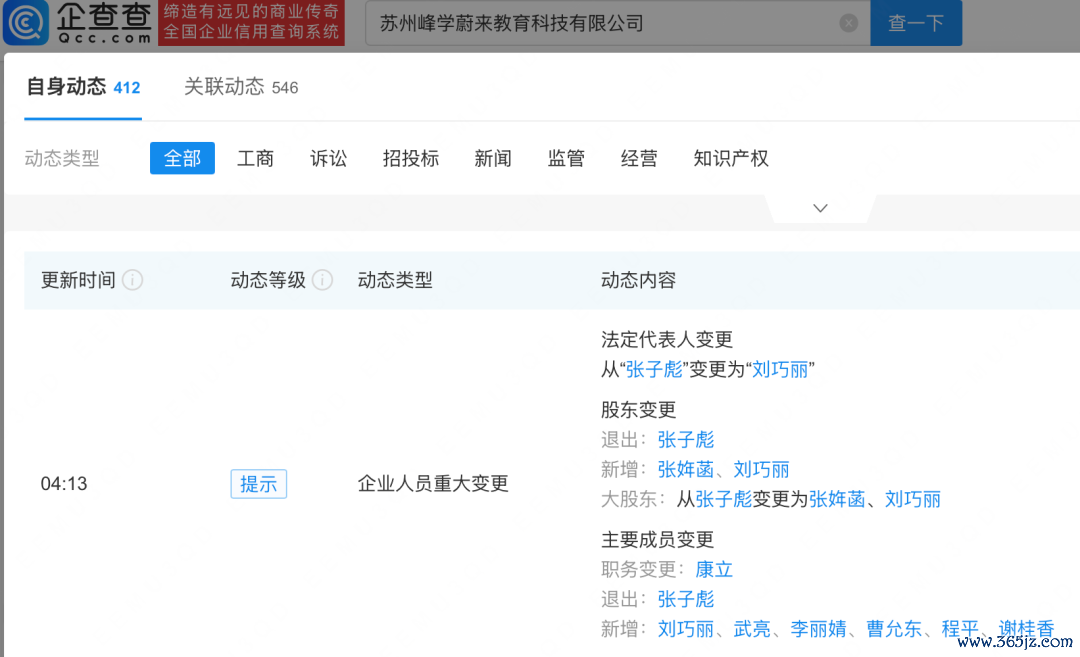Select the 知识产权 filter
Image resolution: width=1080 pixels, height=657 pixels.
731,158
